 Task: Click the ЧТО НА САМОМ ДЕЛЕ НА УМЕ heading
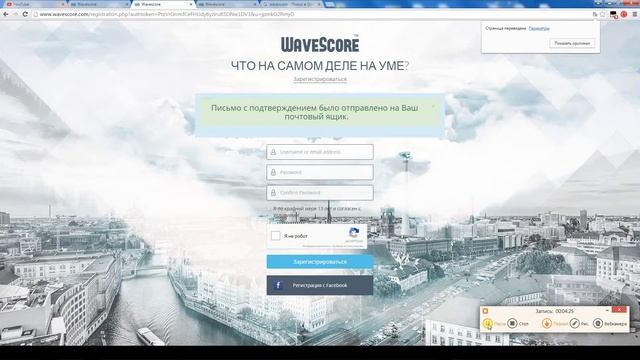pyautogui.click(x=320, y=66)
